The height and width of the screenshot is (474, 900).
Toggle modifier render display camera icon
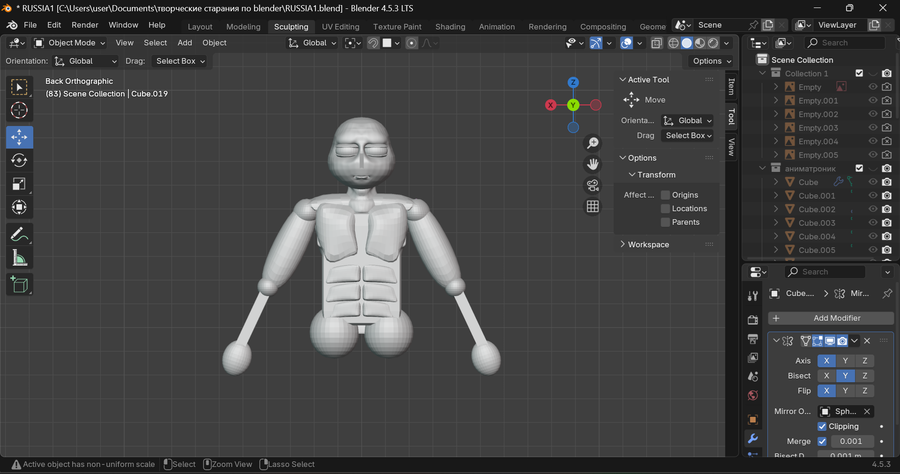(842, 341)
